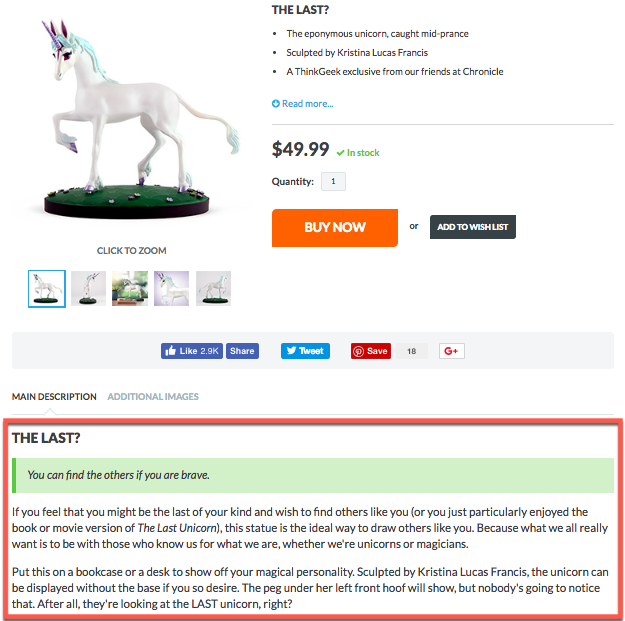625x621 pixels.
Task: Click the Facebook Share button
Action: coord(242,351)
